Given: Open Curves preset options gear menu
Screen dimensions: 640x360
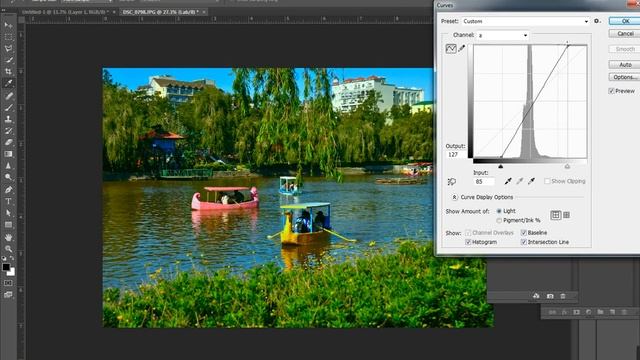Looking at the screenshot, I should tap(597, 21).
